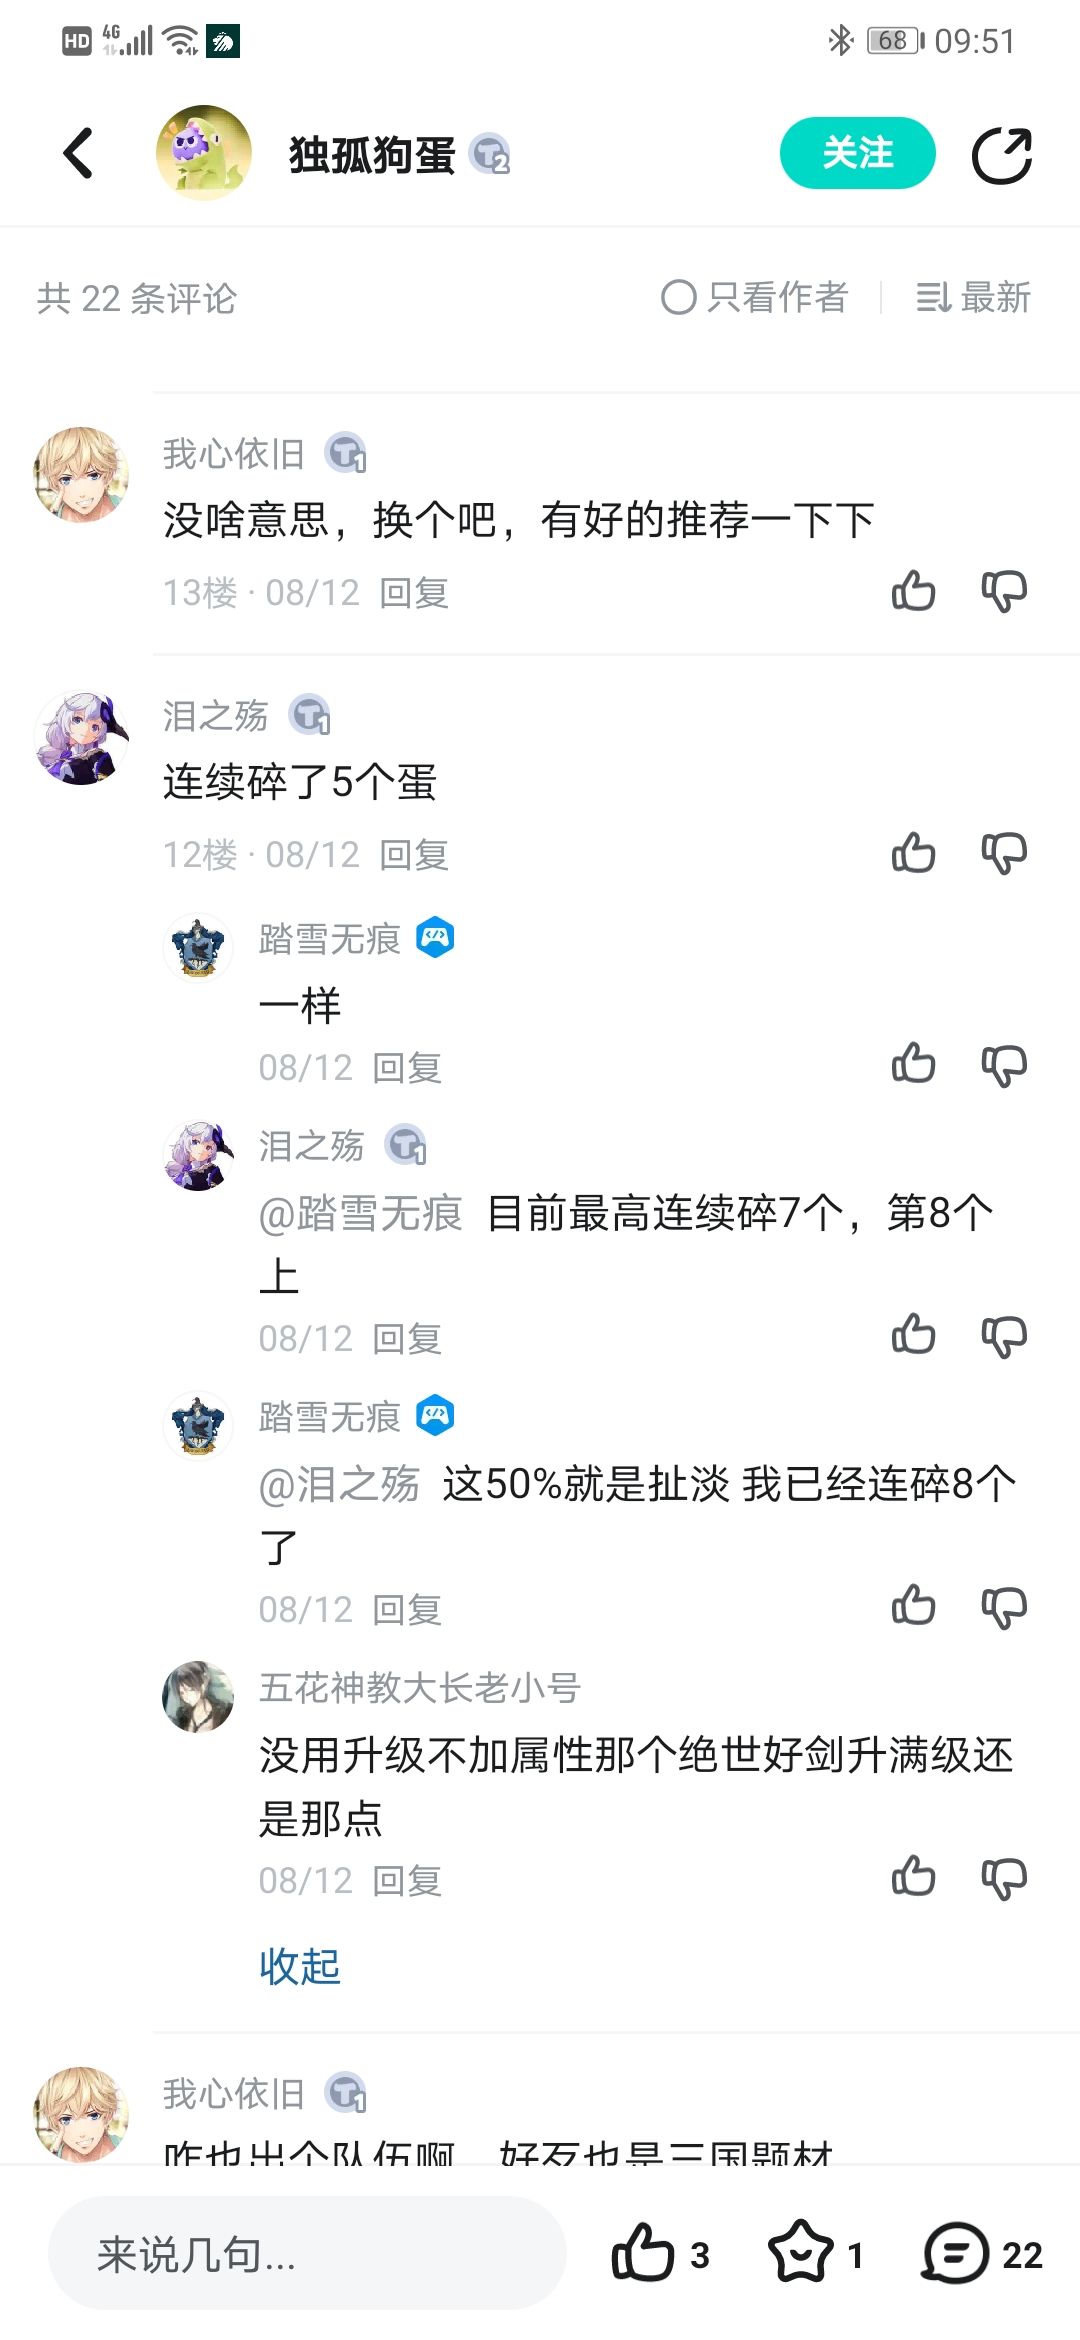Dislike 五花神教大长老小号's reply
The height and width of the screenshot is (2340, 1080).
coord(1004,1878)
